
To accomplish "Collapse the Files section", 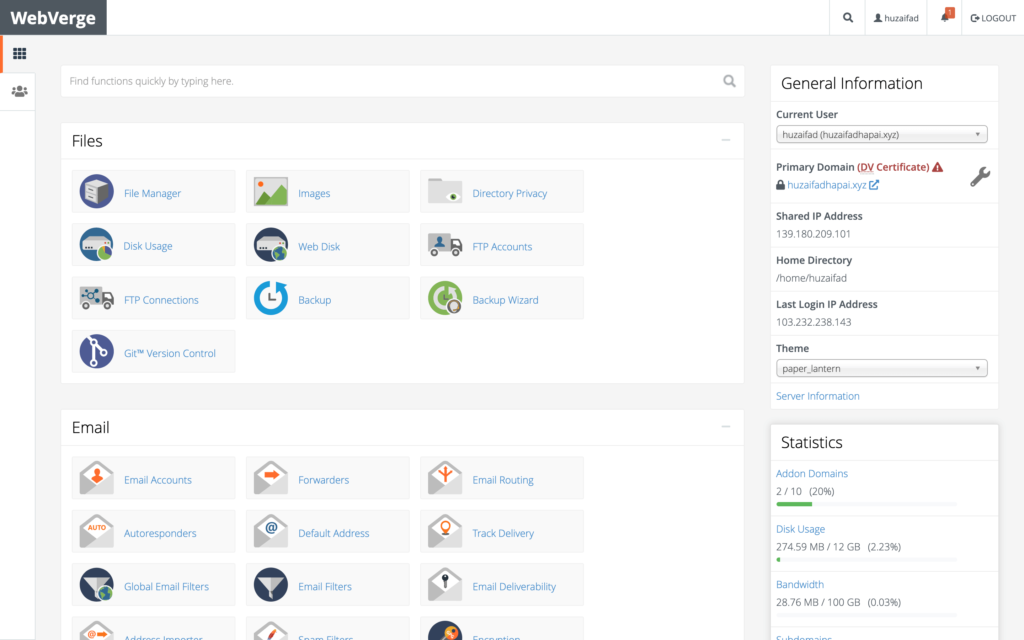I will pos(726,141).
